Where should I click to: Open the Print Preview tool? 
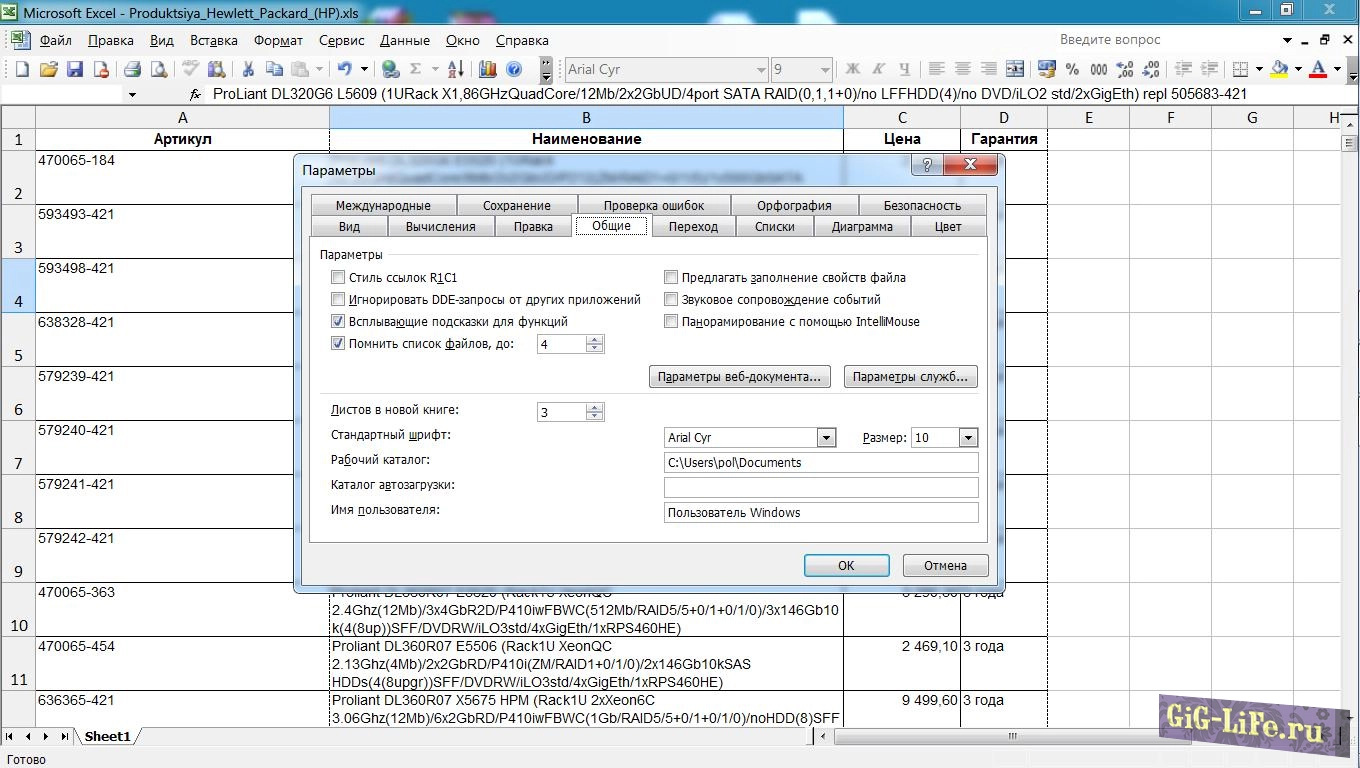click(158, 69)
